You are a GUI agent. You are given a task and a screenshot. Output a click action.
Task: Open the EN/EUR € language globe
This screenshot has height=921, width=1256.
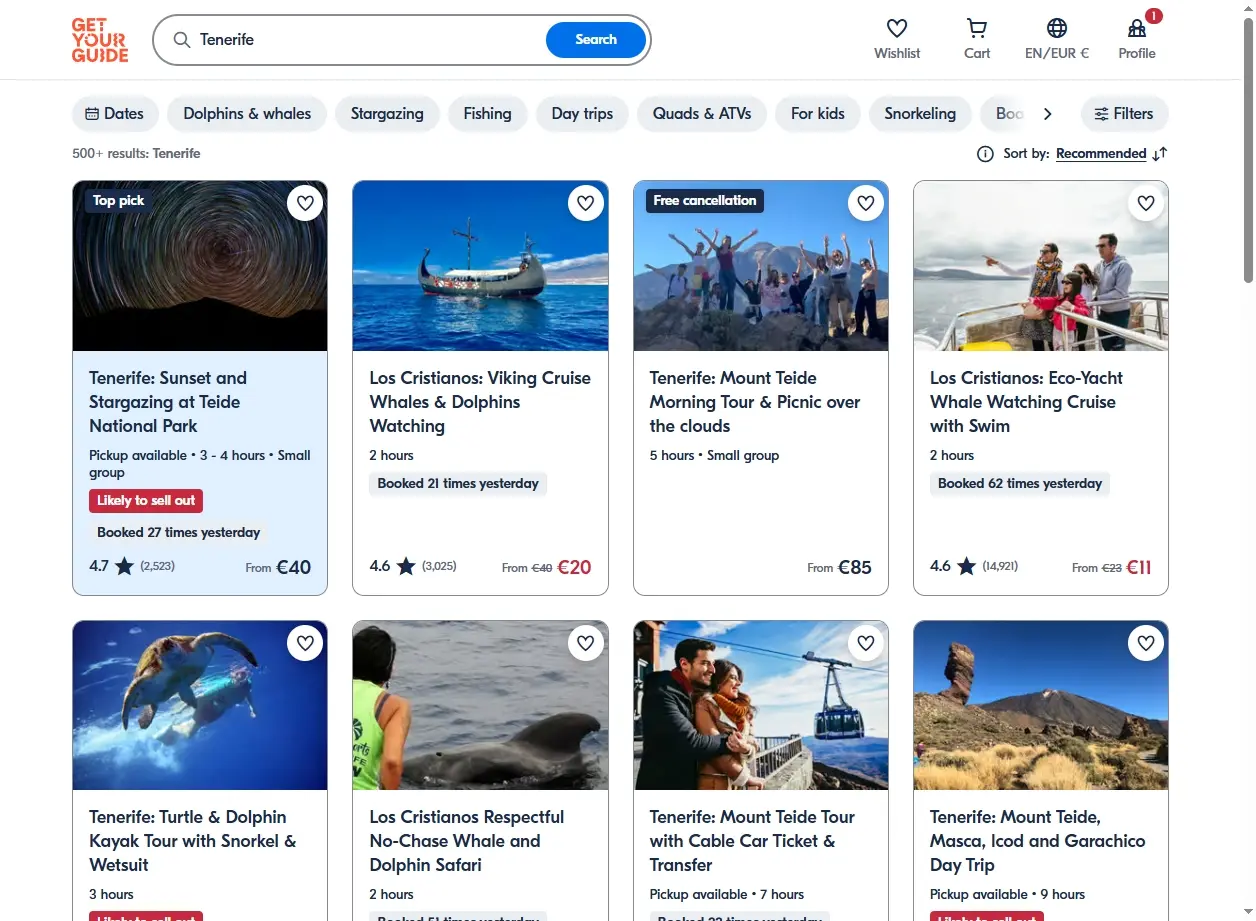1057,28
